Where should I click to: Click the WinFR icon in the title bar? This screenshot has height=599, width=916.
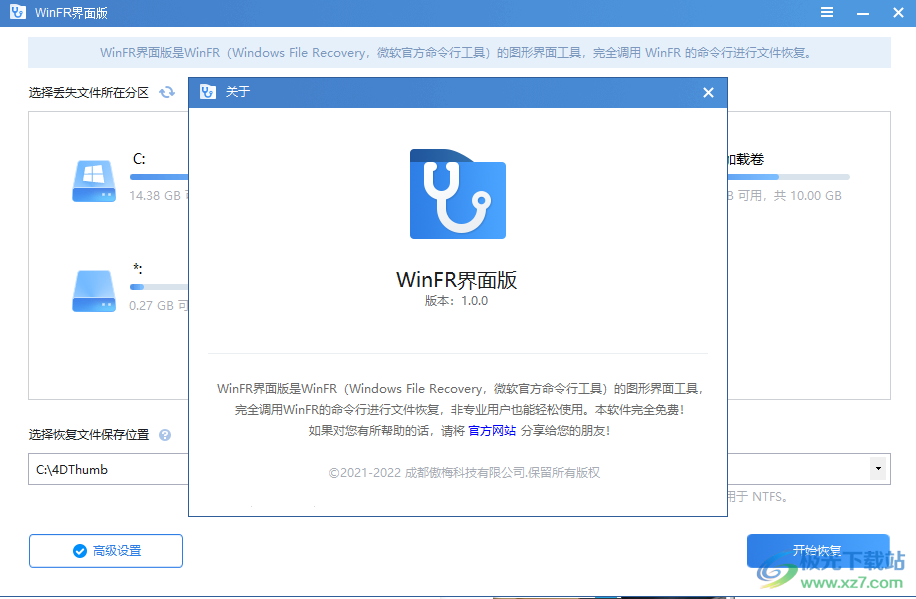coord(15,12)
